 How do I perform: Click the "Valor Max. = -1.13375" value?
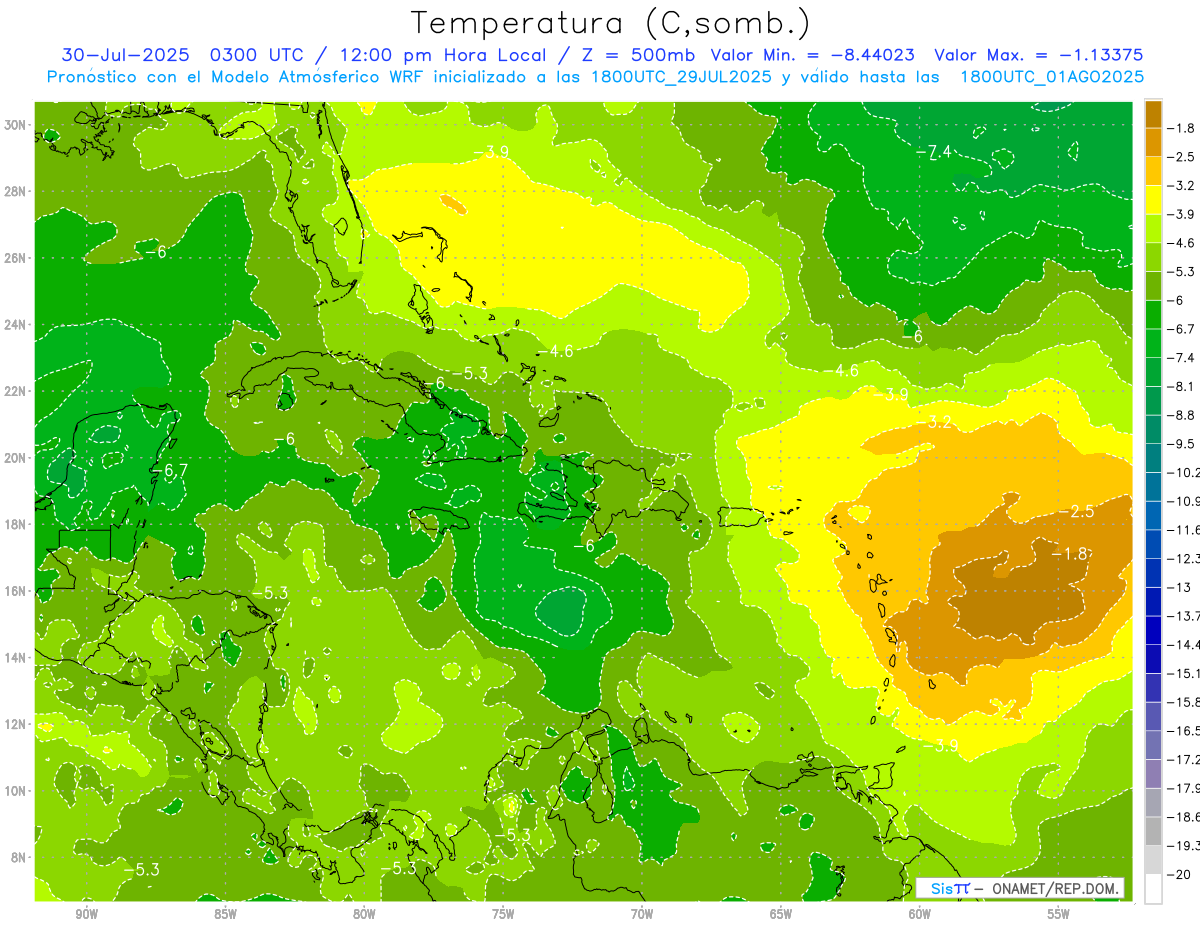click(x=1038, y=55)
